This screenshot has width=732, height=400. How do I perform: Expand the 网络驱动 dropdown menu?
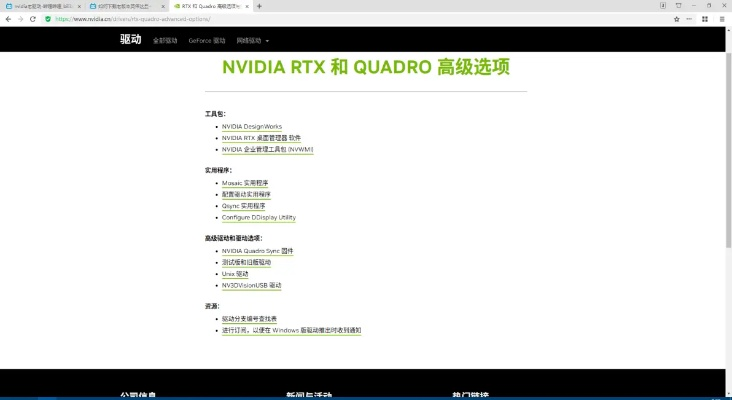[253, 41]
